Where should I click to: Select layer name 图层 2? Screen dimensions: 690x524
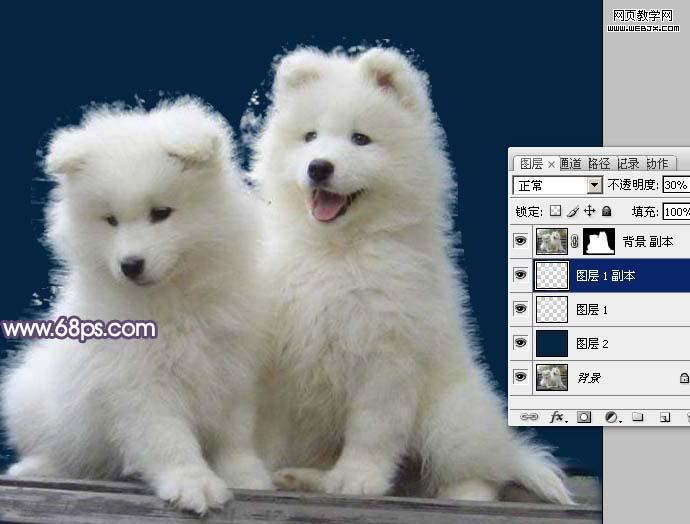[592, 344]
